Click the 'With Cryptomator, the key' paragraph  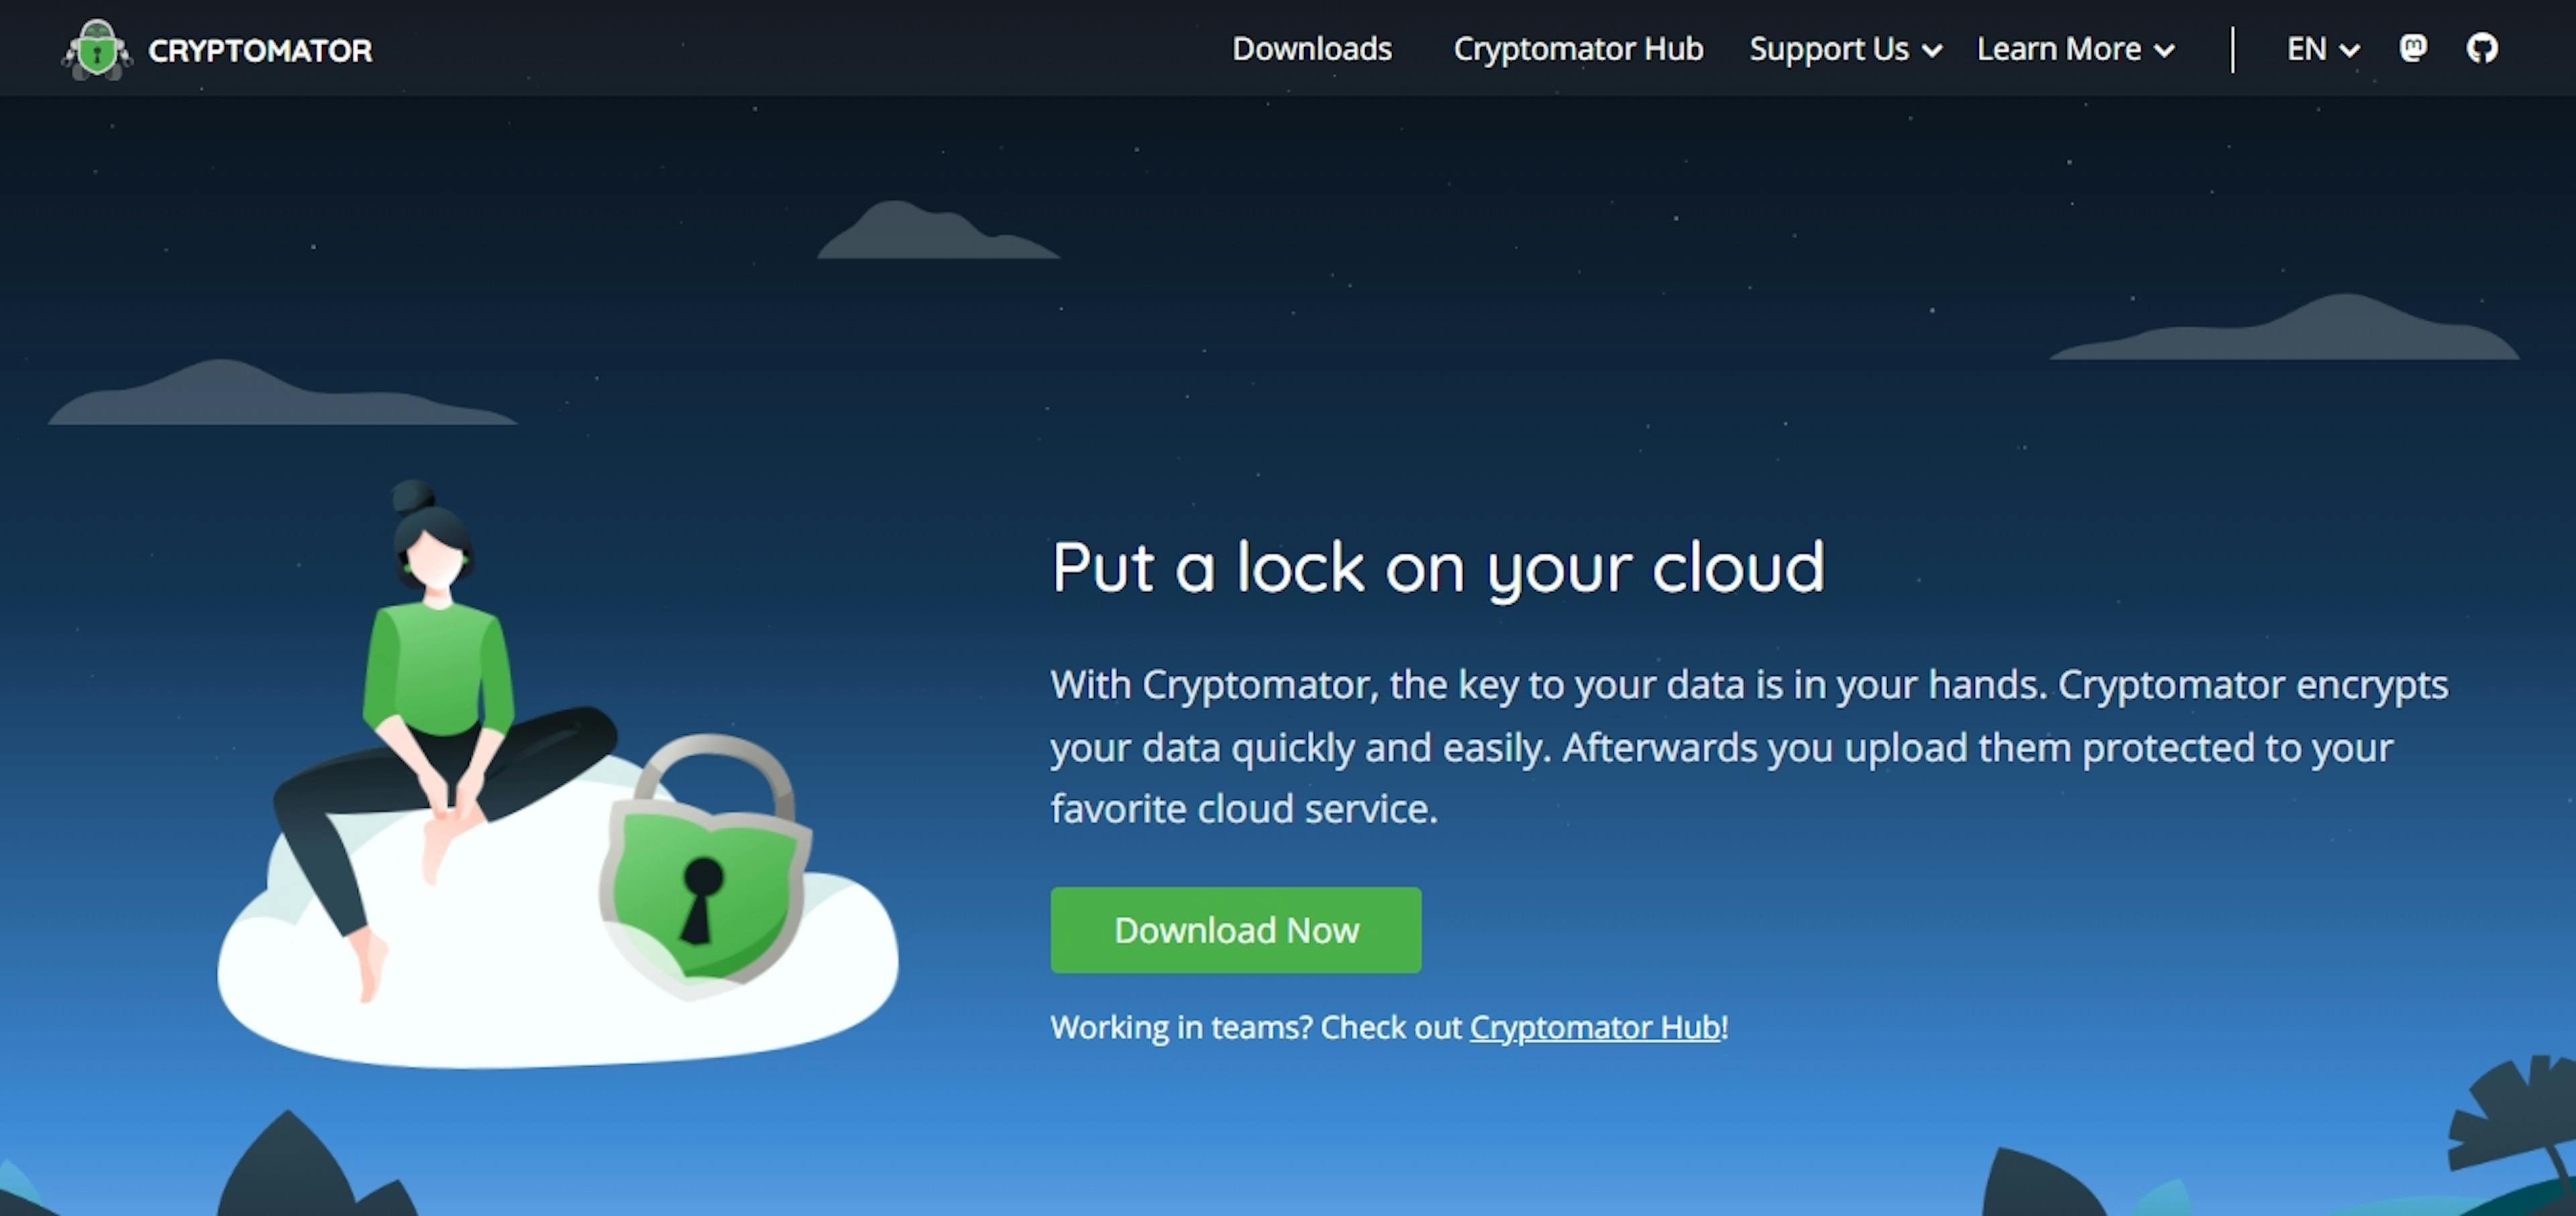[1749, 747]
